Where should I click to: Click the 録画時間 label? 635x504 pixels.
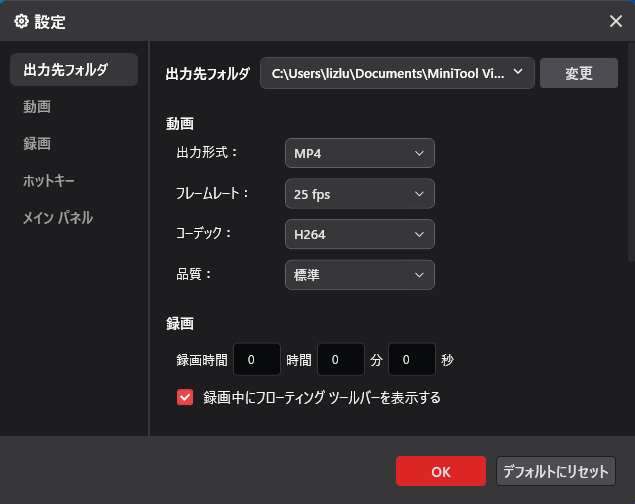[x=202, y=359]
